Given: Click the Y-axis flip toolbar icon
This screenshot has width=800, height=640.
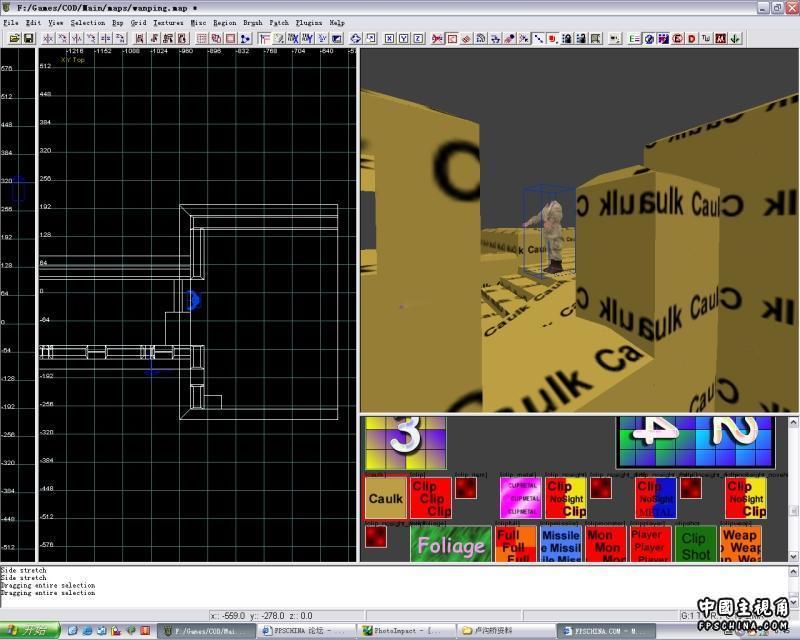Looking at the screenshot, I should pyautogui.click(x=77, y=38).
